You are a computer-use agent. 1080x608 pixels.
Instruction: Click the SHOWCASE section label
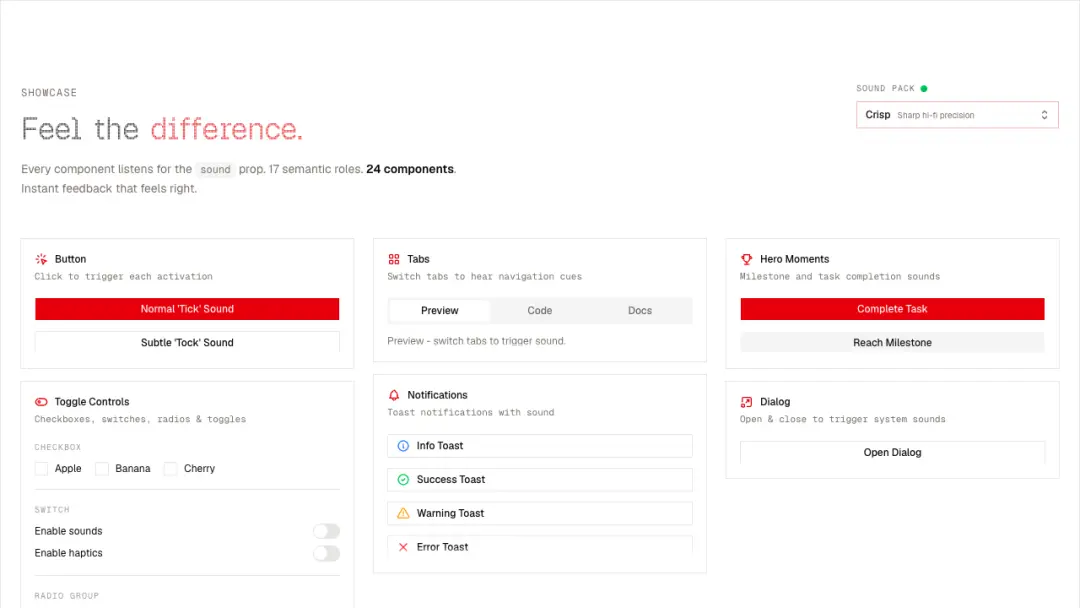pos(49,92)
